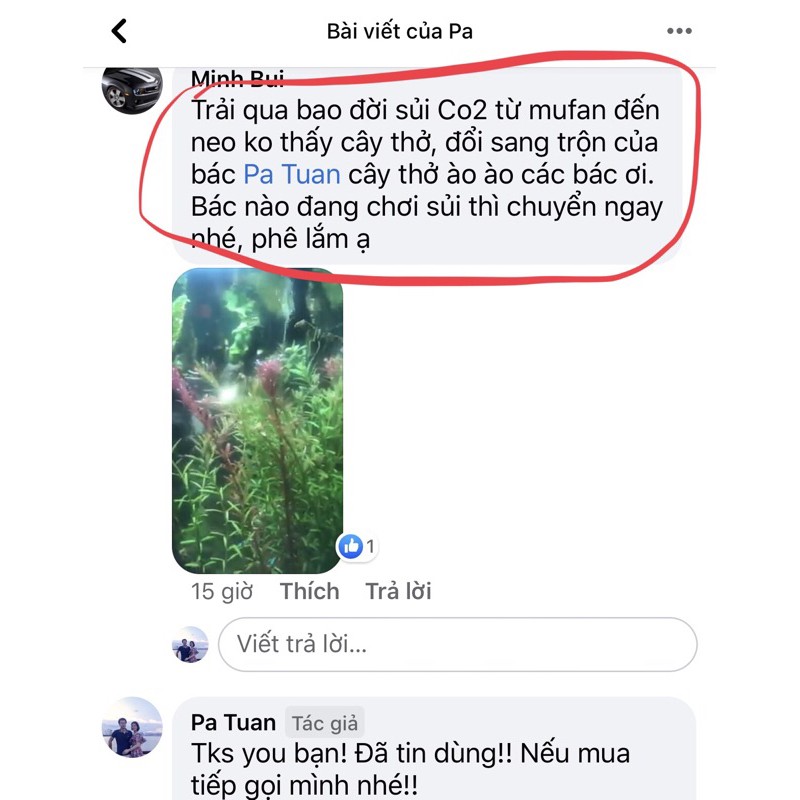800x800 pixels.
Task: Tap the blue like reaction icon
Action: tap(351, 547)
